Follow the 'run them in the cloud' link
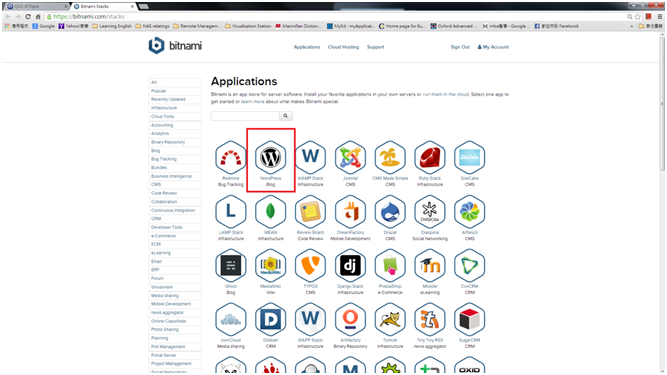 pos(446,94)
